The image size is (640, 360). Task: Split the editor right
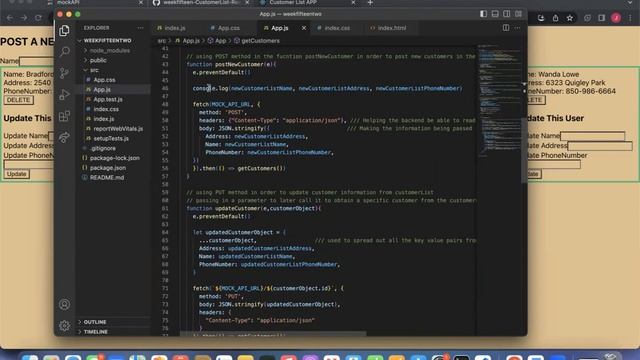pyautogui.click(x=506, y=28)
